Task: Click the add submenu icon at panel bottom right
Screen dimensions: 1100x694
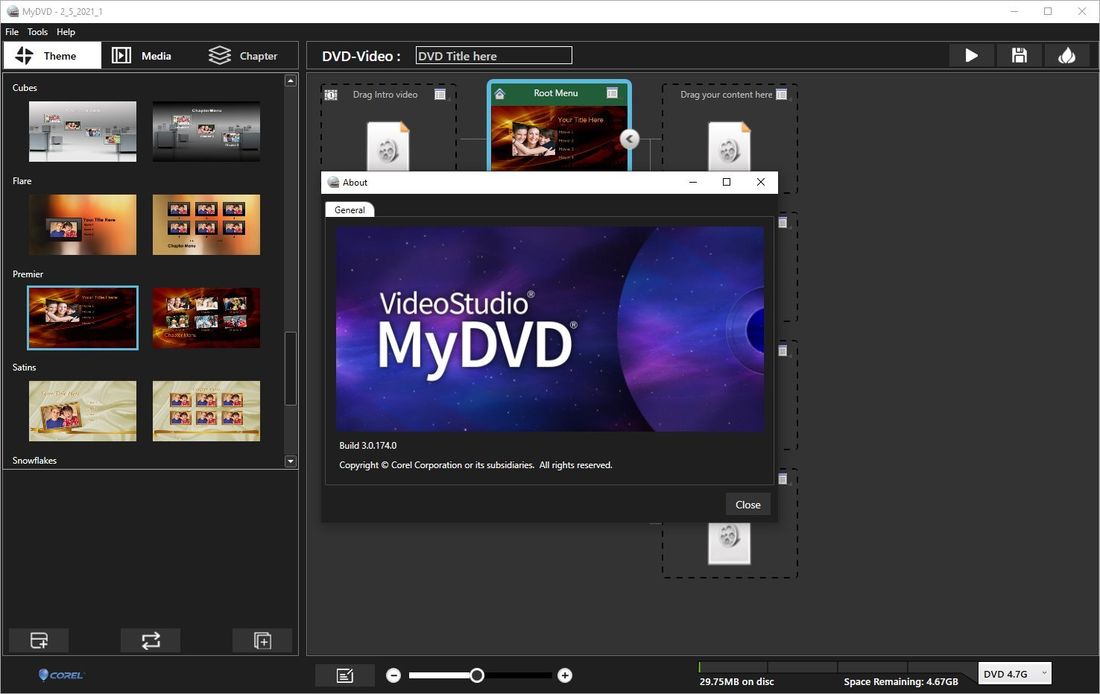Action: pos(262,640)
